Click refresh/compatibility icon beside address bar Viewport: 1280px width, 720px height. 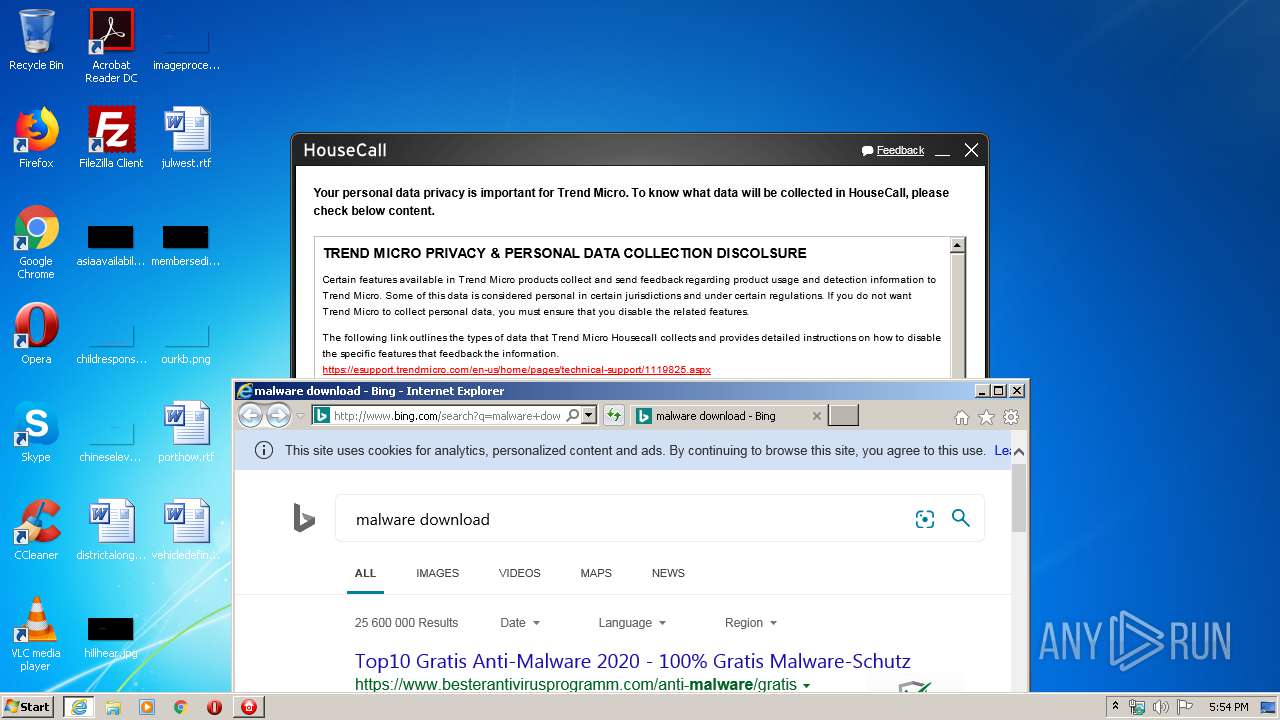pos(613,415)
